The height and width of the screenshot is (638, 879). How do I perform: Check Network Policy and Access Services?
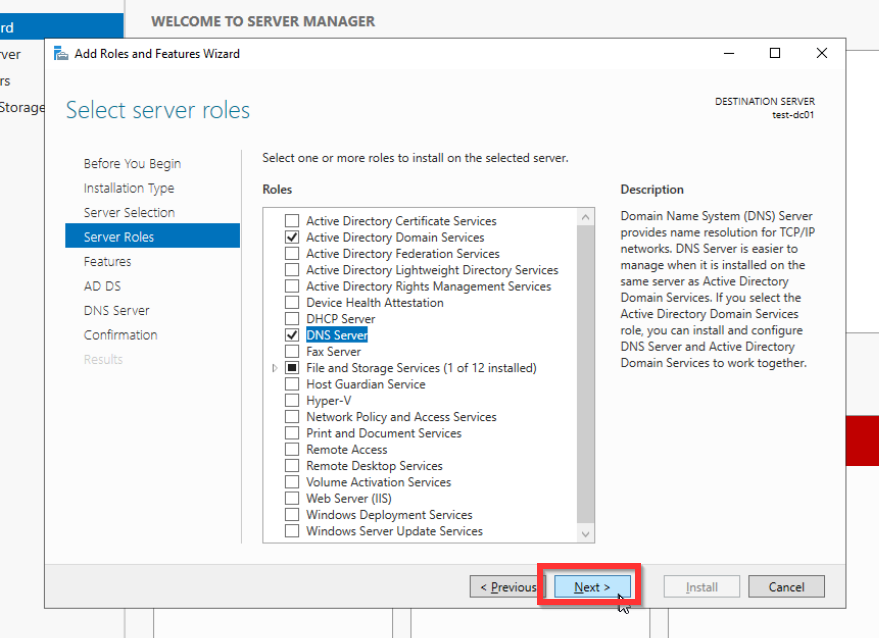(292, 417)
